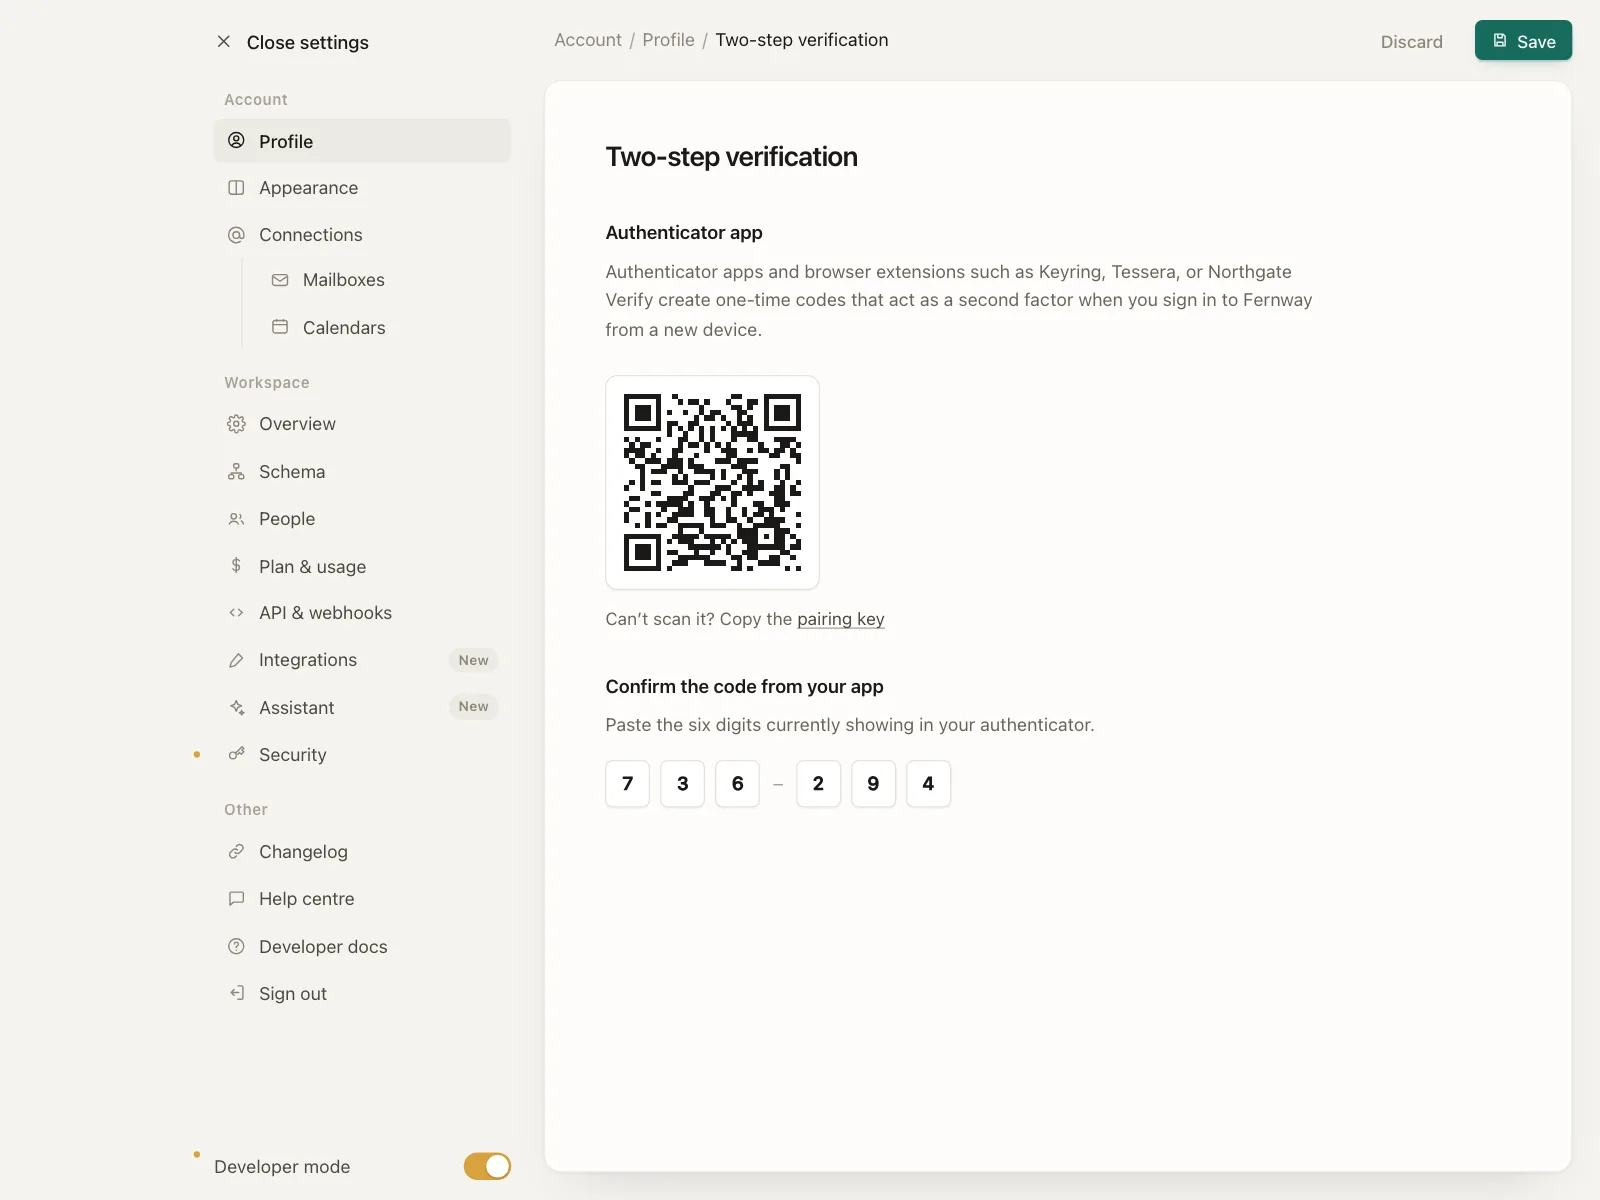This screenshot has height=1200, width=1600.
Task: Click the Calendars calendar icon
Action: (280, 327)
